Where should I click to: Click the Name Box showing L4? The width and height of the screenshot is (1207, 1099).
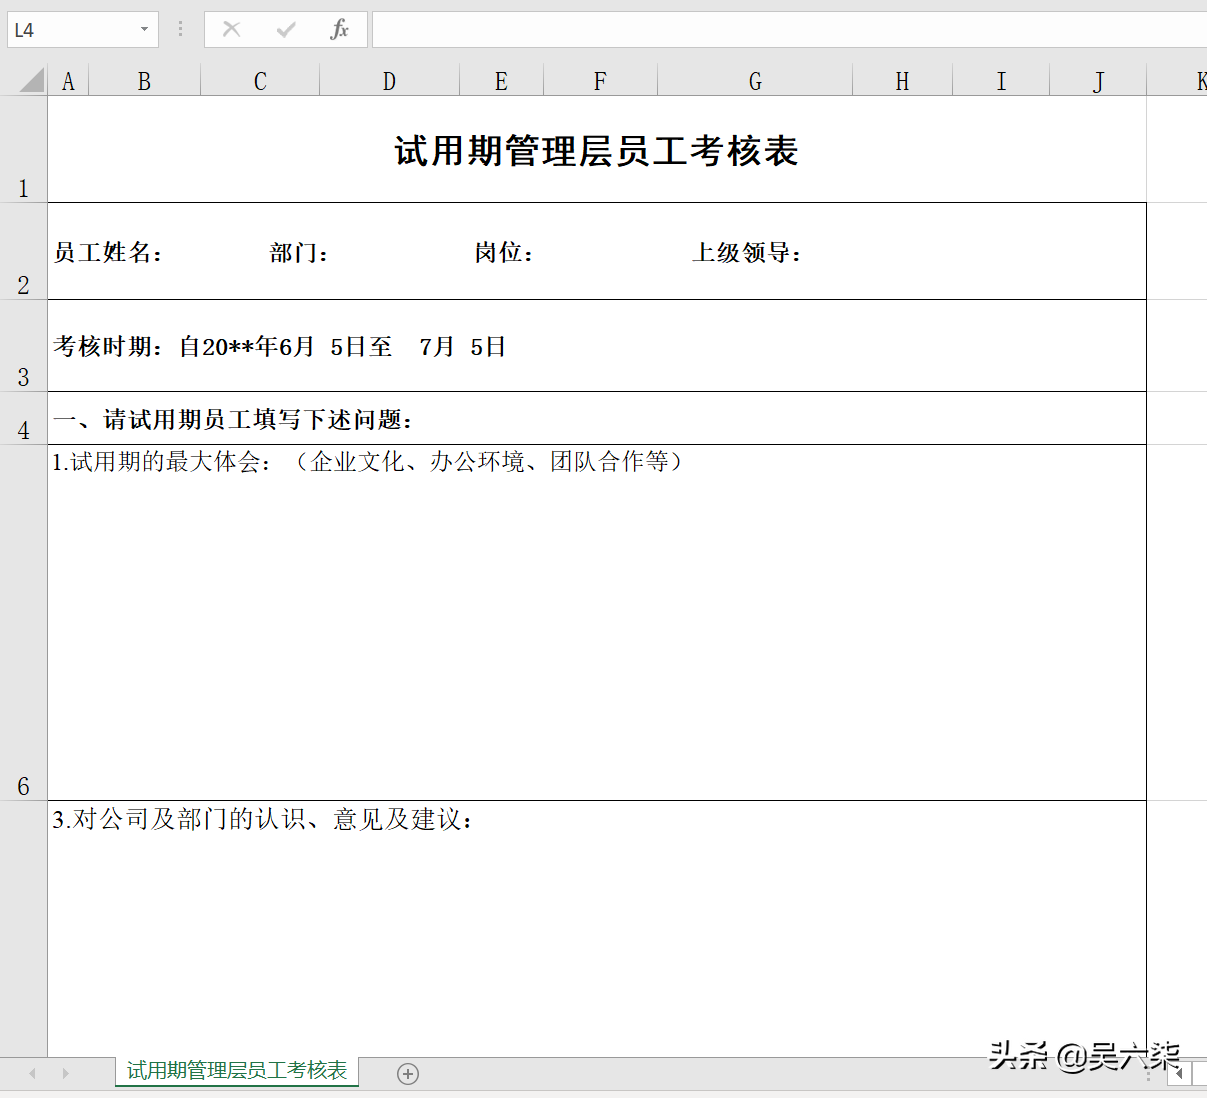[x=70, y=29]
